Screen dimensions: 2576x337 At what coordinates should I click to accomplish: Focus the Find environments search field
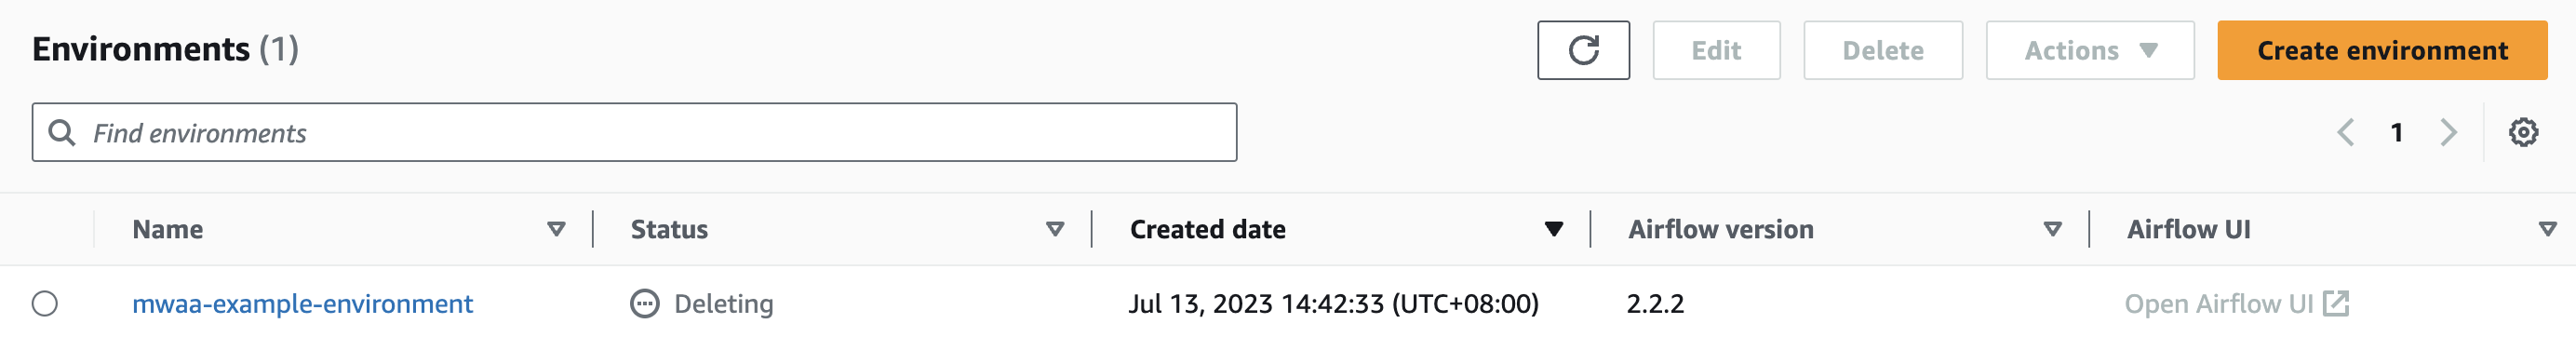coord(634,132)
